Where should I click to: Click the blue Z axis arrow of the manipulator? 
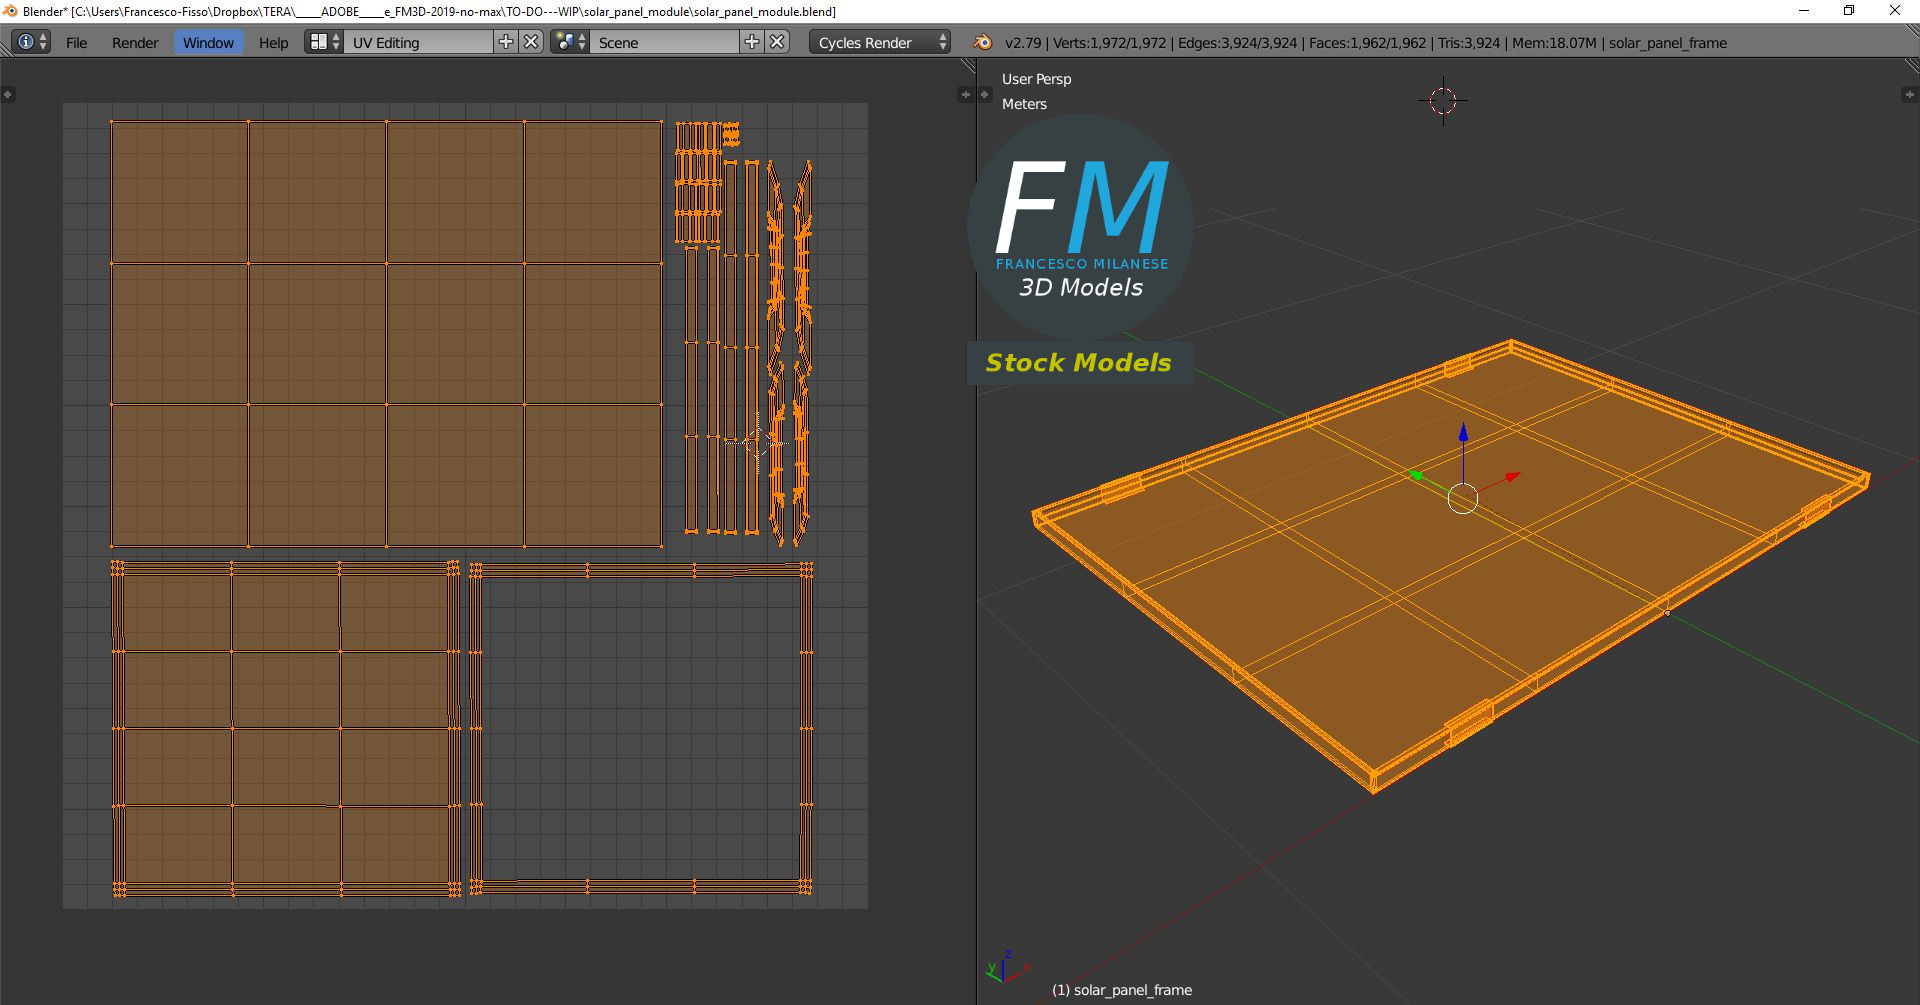[x=1463, y=433]
